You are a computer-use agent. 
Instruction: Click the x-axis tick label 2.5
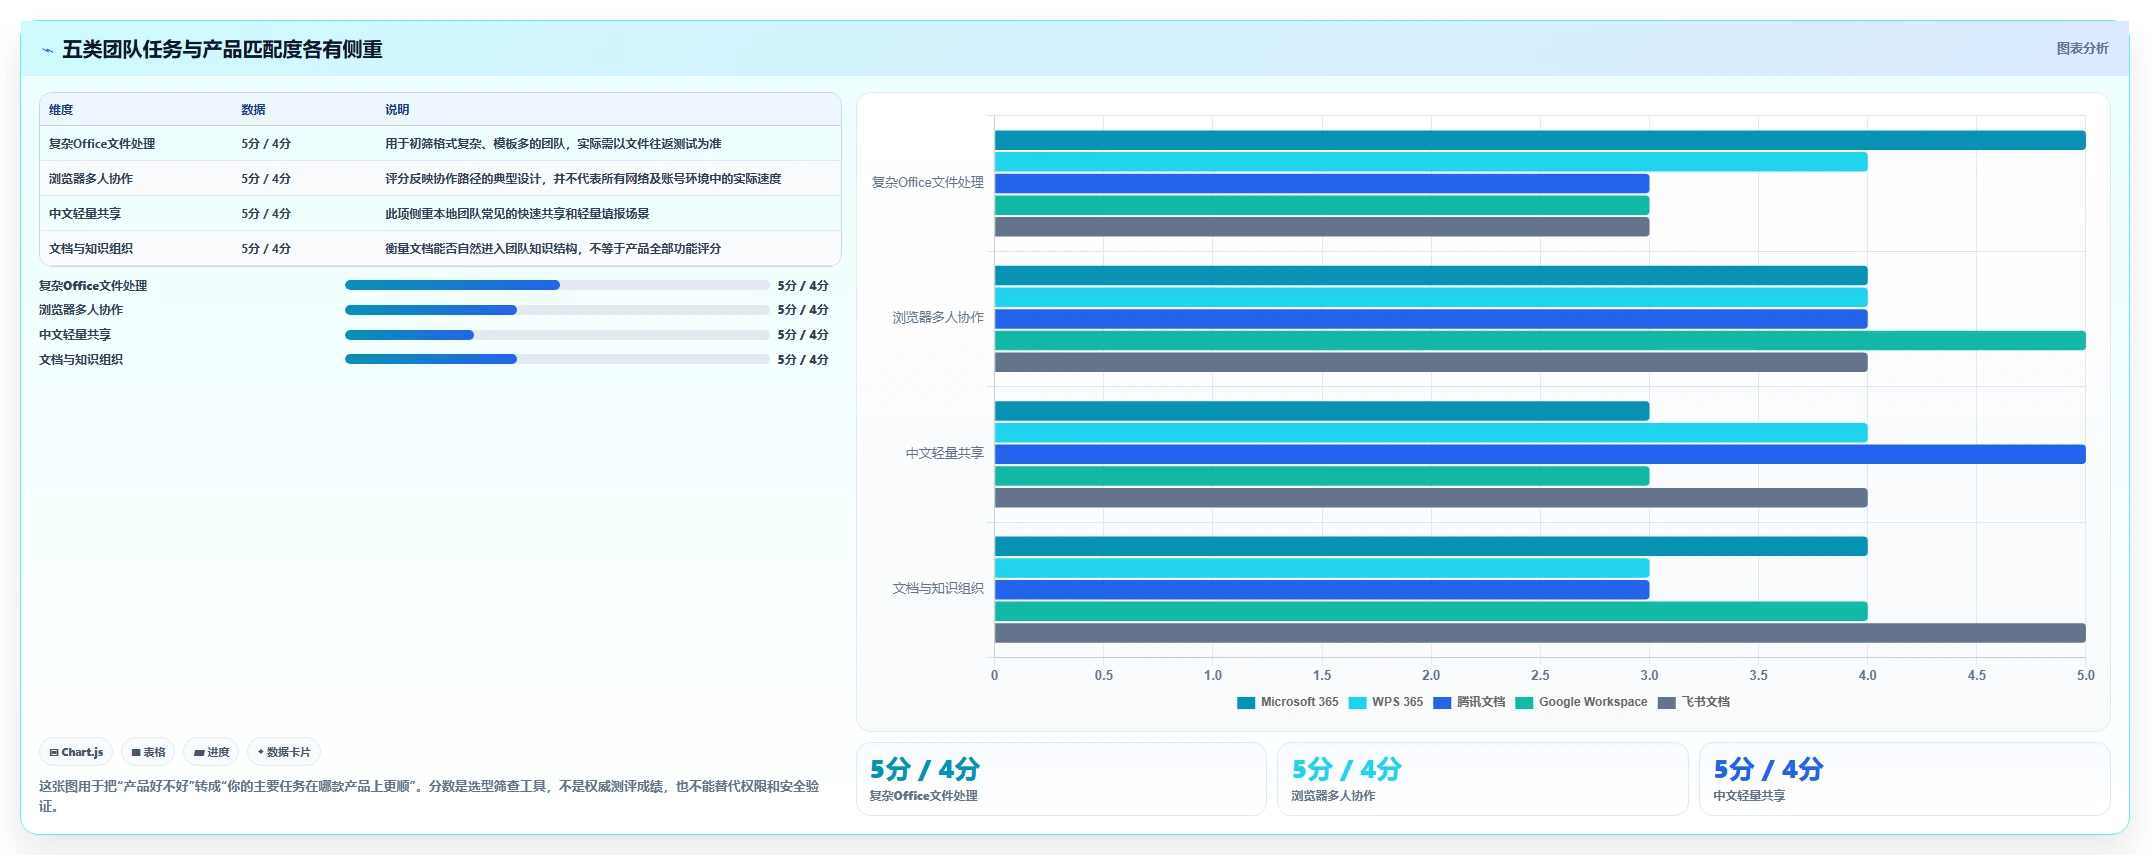(1540, 676)
